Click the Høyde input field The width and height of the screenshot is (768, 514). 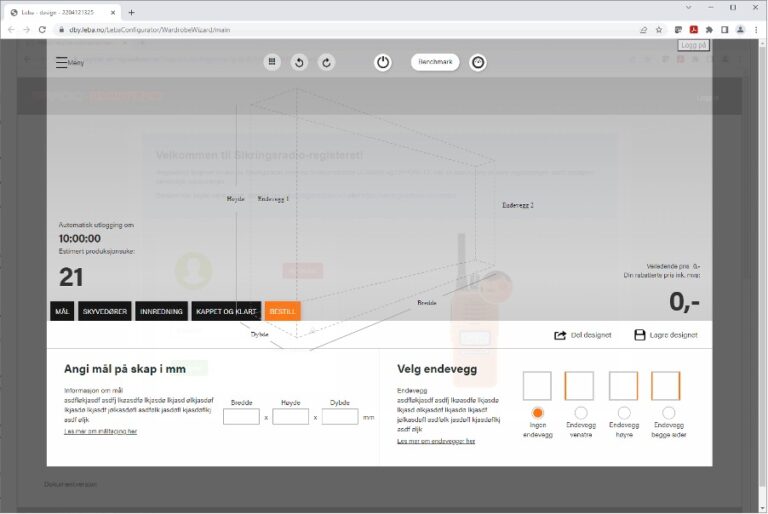[290, 416]
